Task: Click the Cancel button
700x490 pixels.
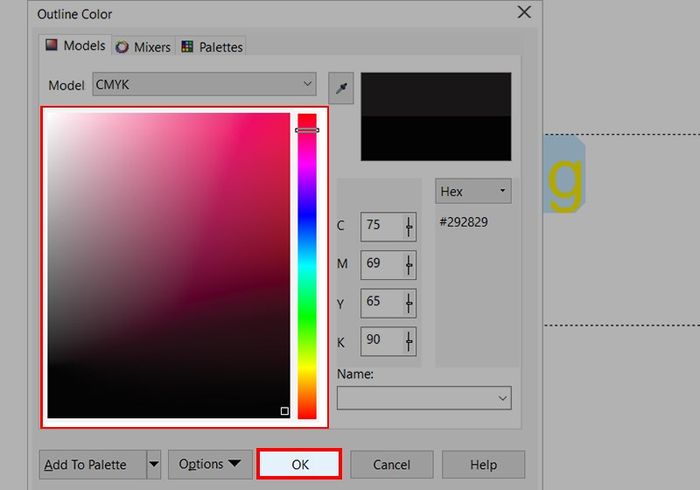Action: coord(392,465)
